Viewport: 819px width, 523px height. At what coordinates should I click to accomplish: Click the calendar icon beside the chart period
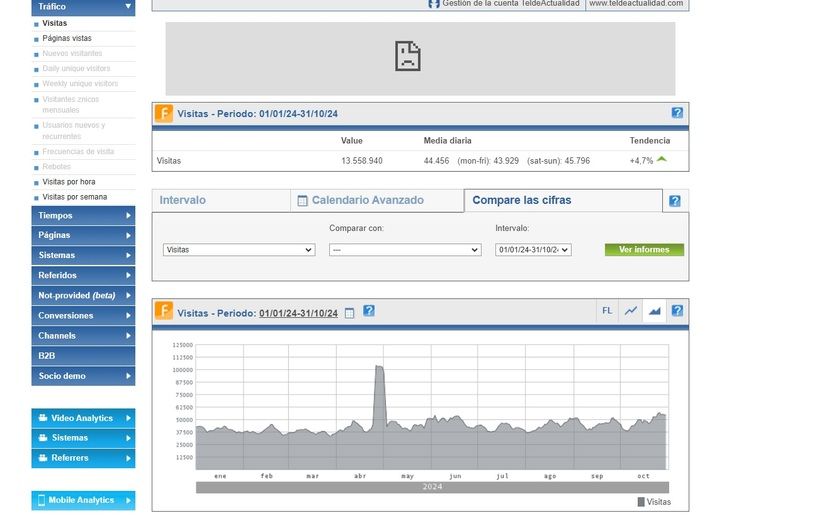pyautogui.click(x=349, y=313)
